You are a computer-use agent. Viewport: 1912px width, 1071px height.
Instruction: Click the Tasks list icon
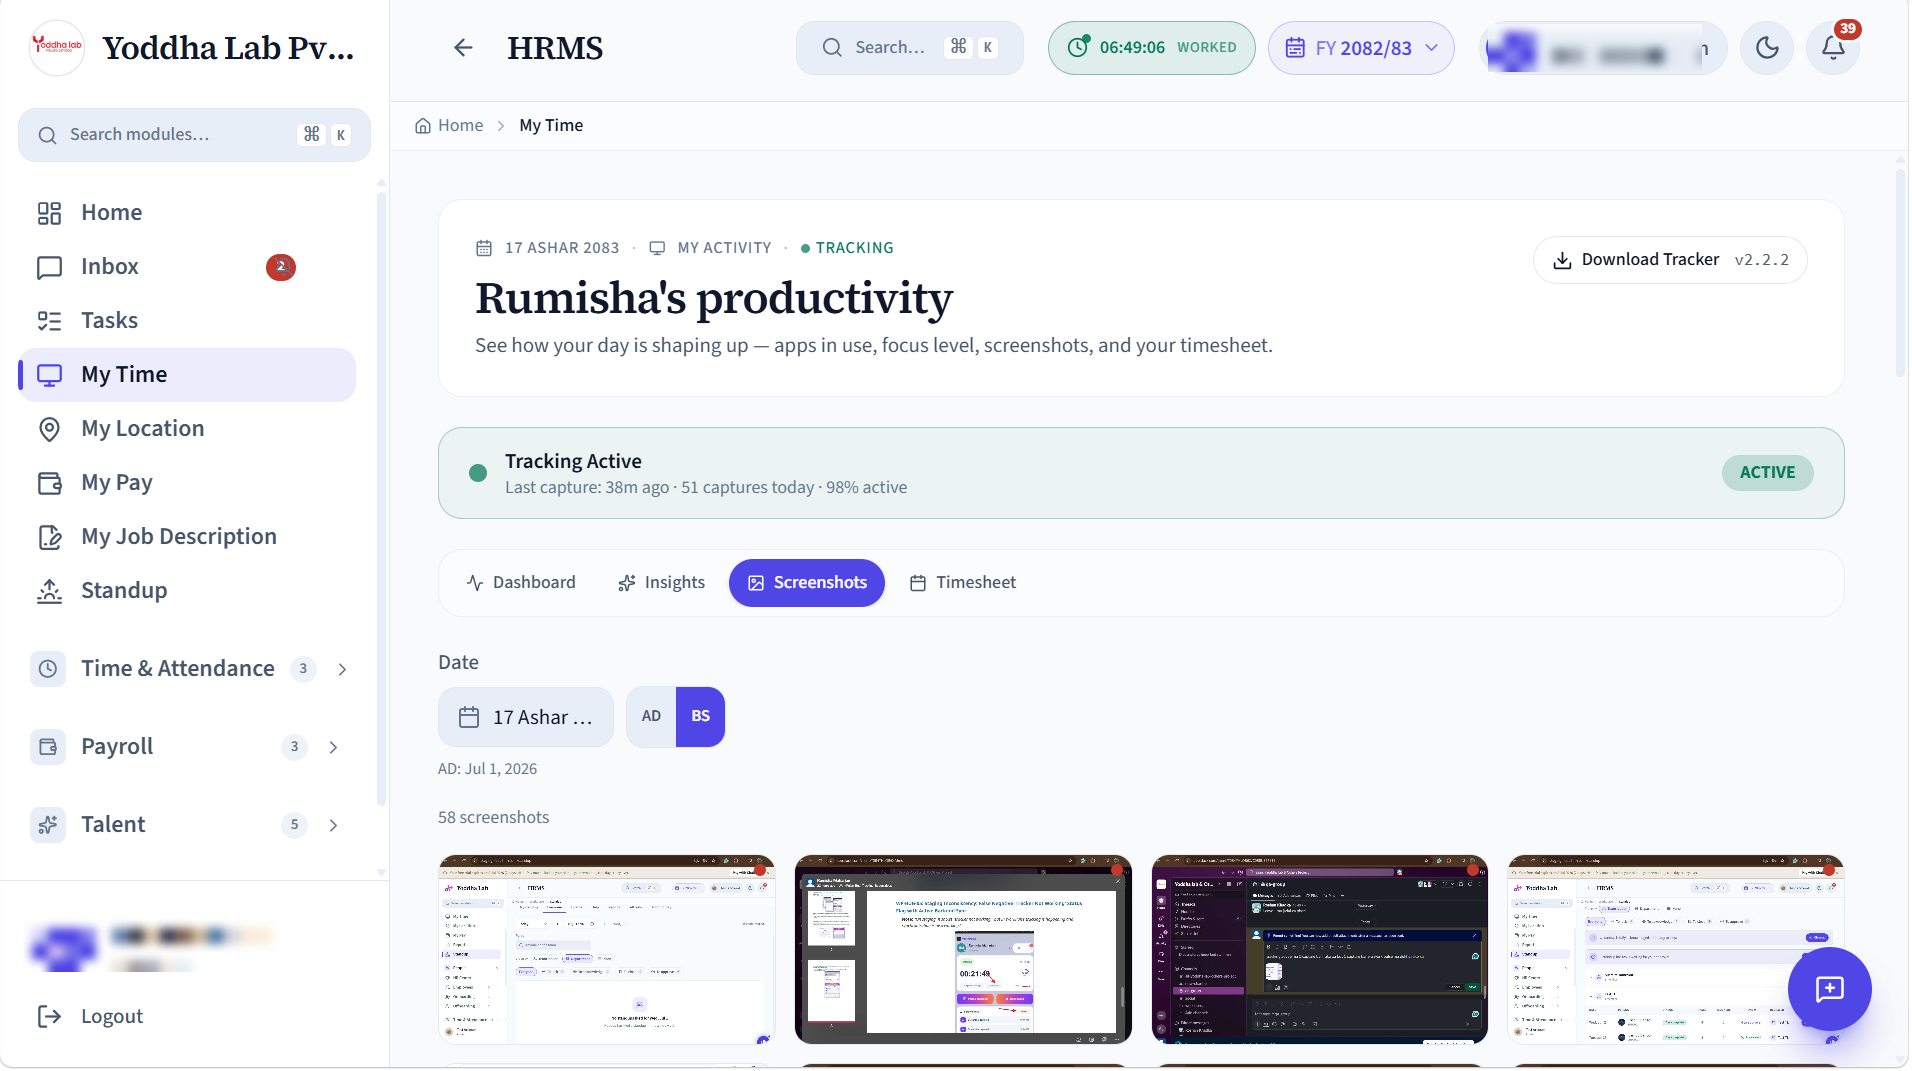[x=49, y=321]
